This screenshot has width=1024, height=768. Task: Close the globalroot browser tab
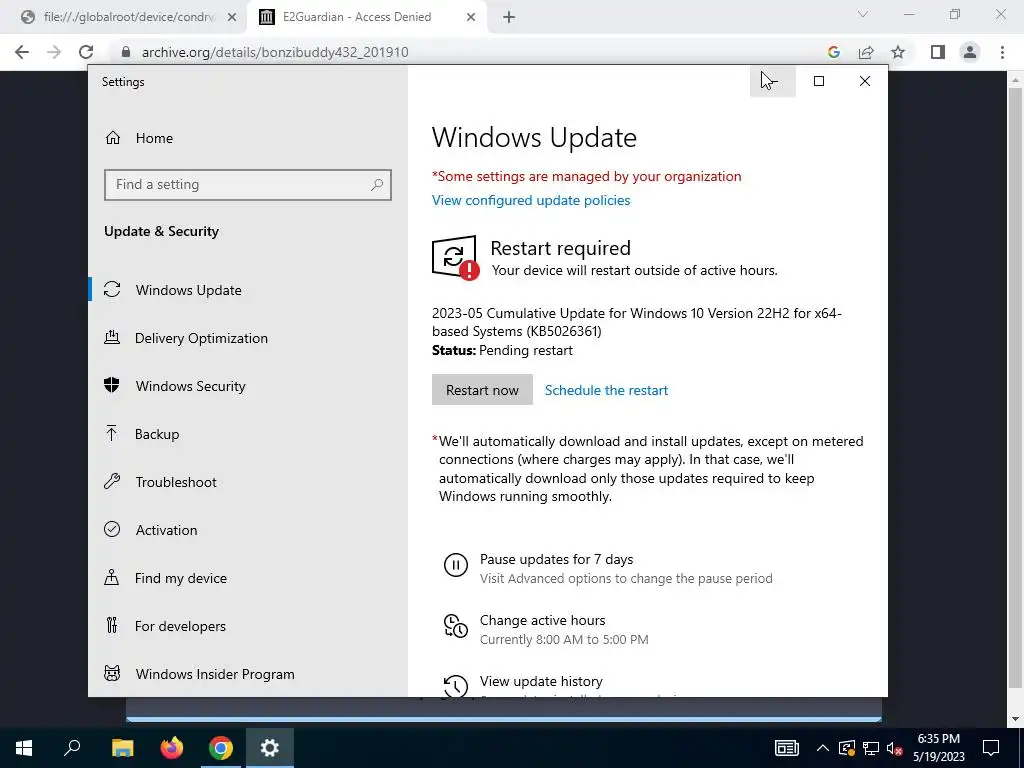pos(232,18)
